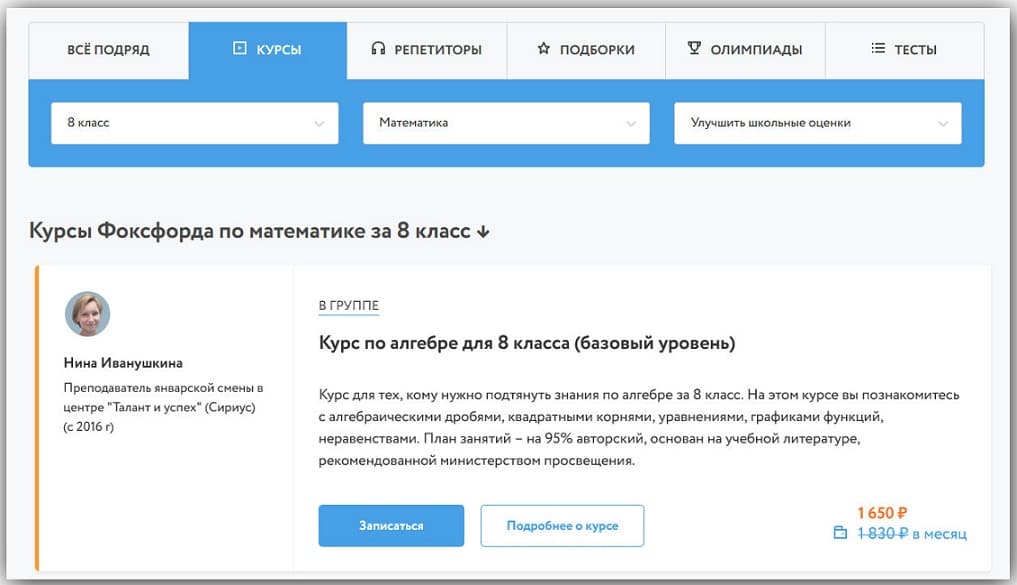Click the chevron in Математика dropdown
Viewport: 1017px width, 585px height.
coord(630,124)
